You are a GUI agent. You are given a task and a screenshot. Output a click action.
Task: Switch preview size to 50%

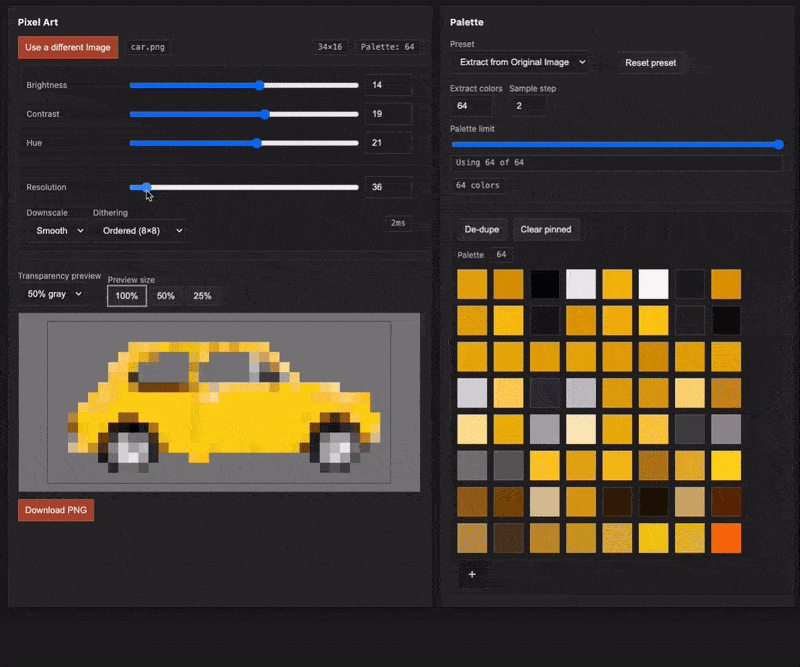166,296
